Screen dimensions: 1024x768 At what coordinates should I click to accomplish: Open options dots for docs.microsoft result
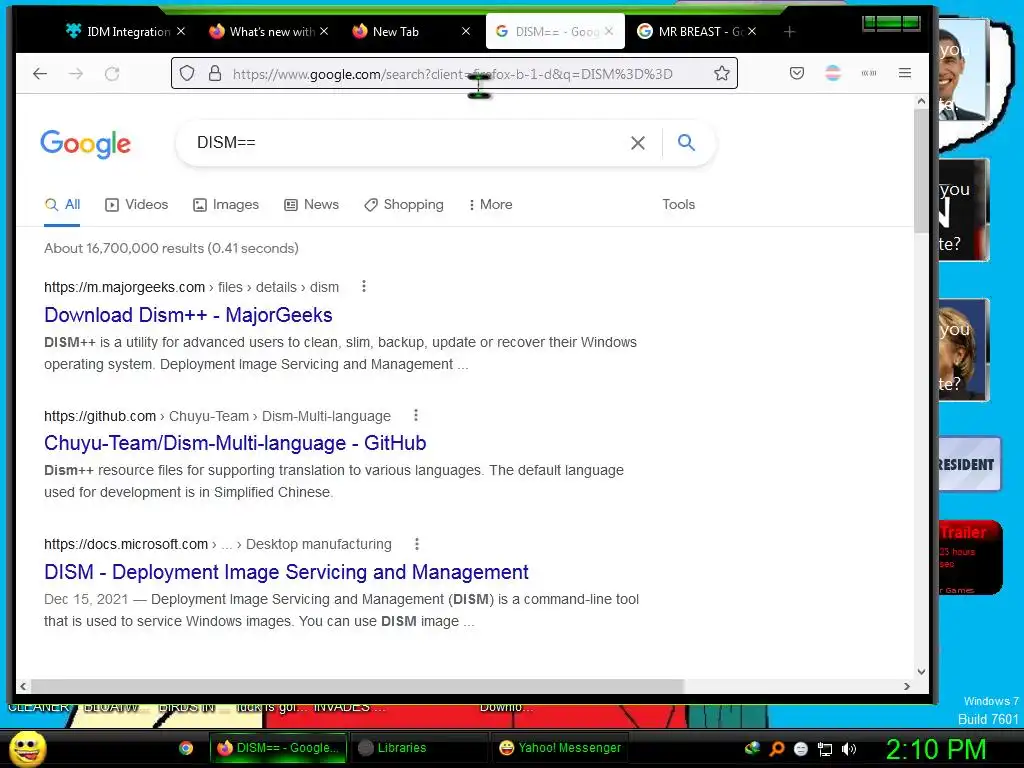pos(417,544)
